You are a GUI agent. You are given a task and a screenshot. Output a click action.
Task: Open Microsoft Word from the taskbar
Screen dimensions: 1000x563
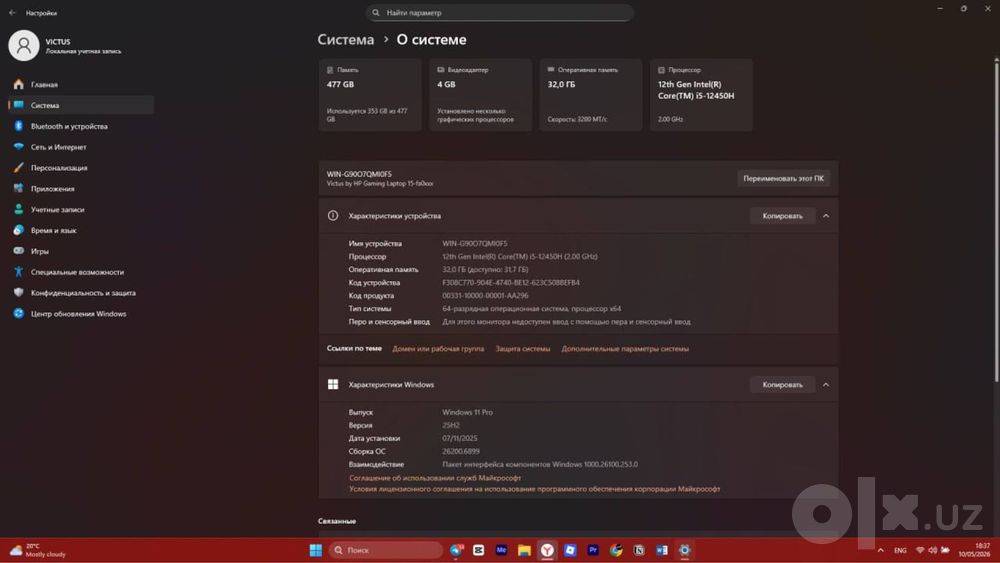click(x=662, y=550)
